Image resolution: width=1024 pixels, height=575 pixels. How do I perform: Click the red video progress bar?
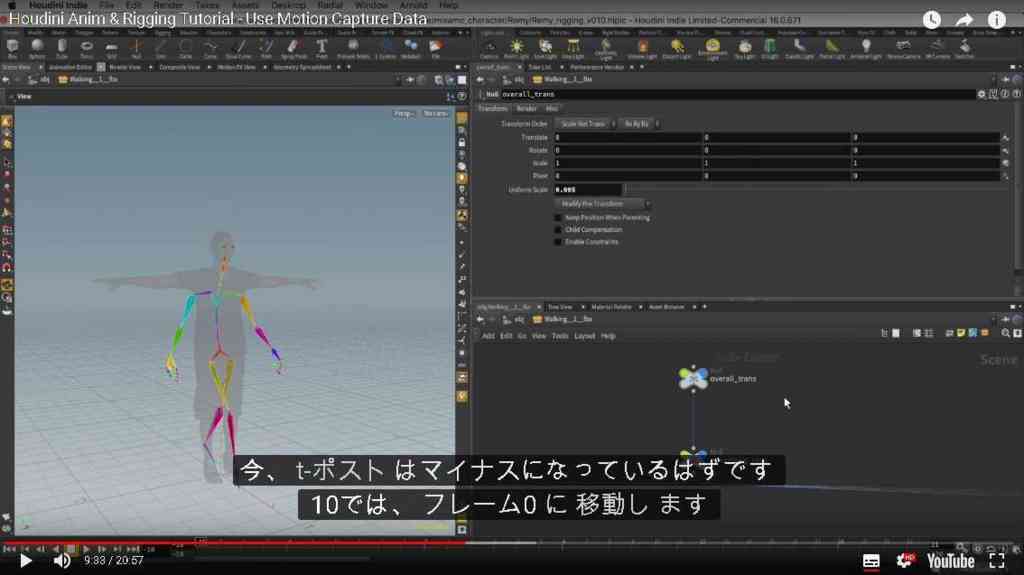pos(235,542)
